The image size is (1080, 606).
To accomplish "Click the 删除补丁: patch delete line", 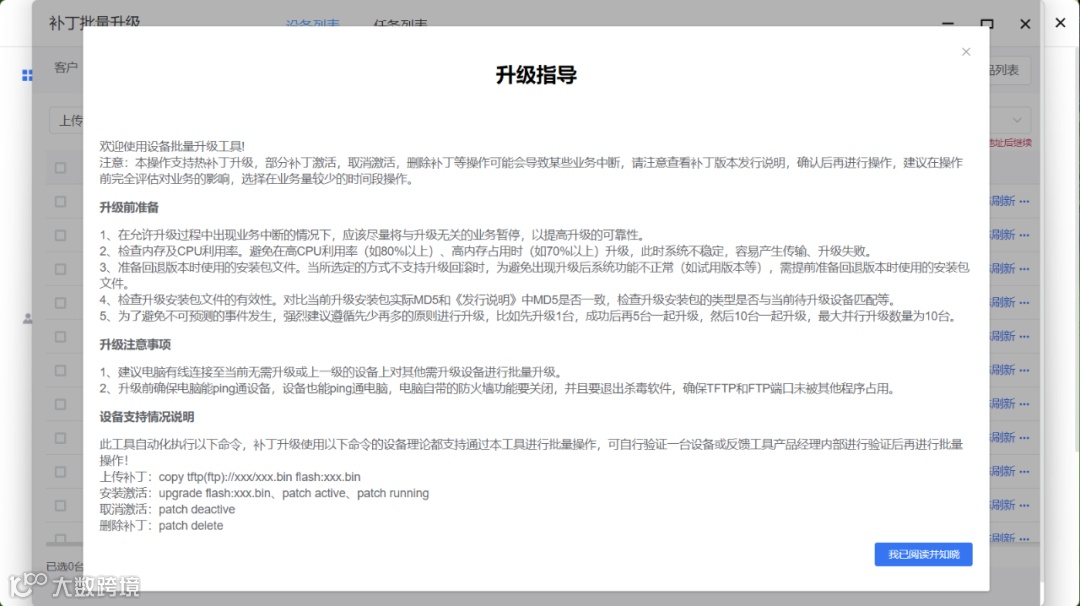I will click(161, 525).
